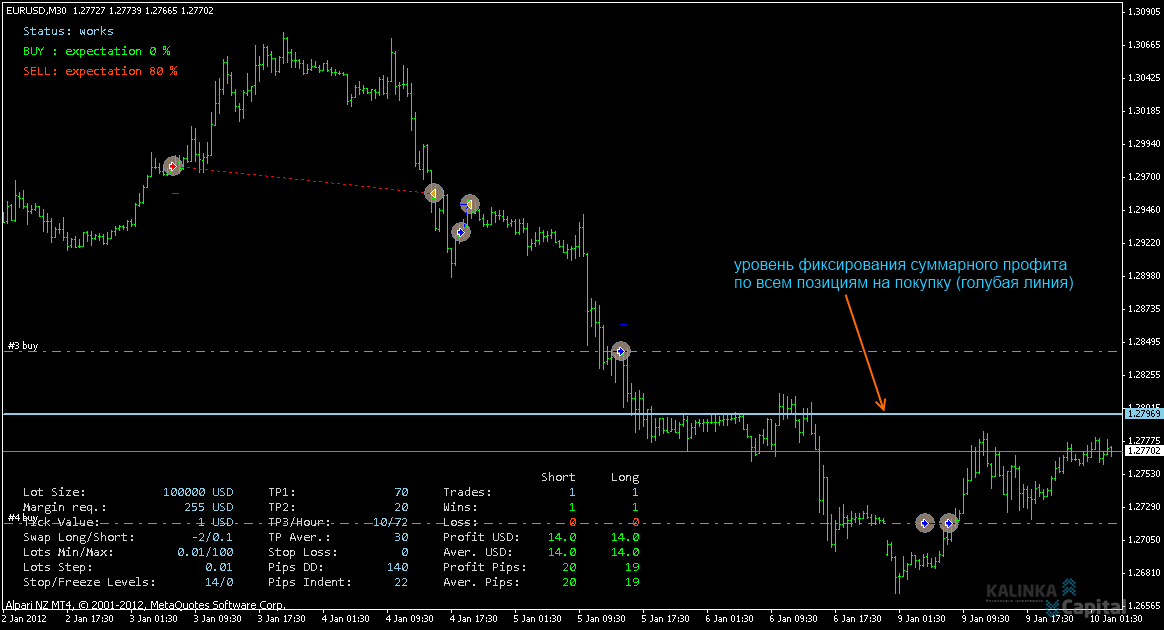Click the Pips Indent value '22'
Viewport: 1164px width, 630px height.
coord(402,583)
